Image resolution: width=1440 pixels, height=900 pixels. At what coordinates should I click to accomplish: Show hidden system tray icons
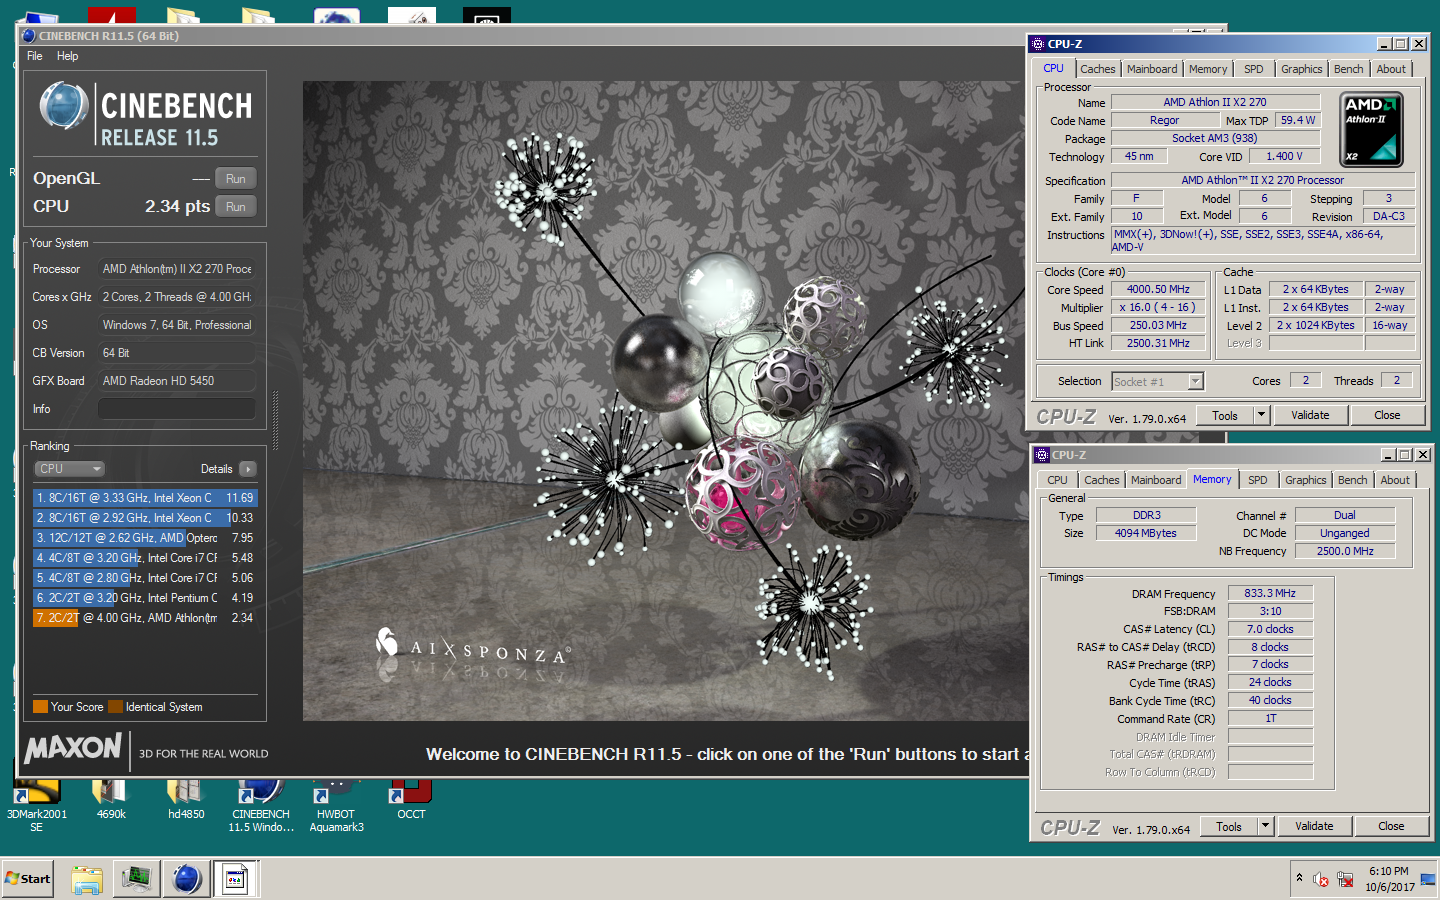click(1299, 878)
